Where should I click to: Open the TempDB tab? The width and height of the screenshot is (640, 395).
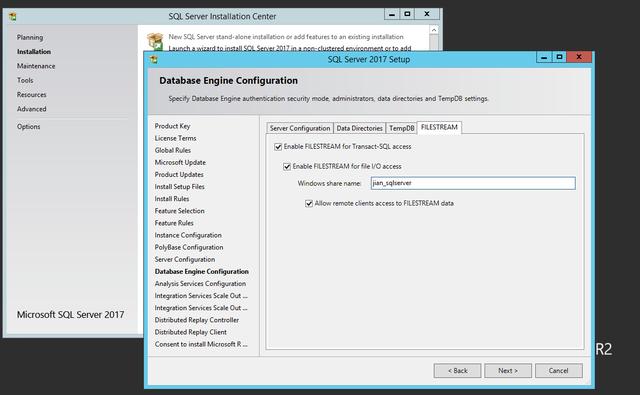[401, 128]
